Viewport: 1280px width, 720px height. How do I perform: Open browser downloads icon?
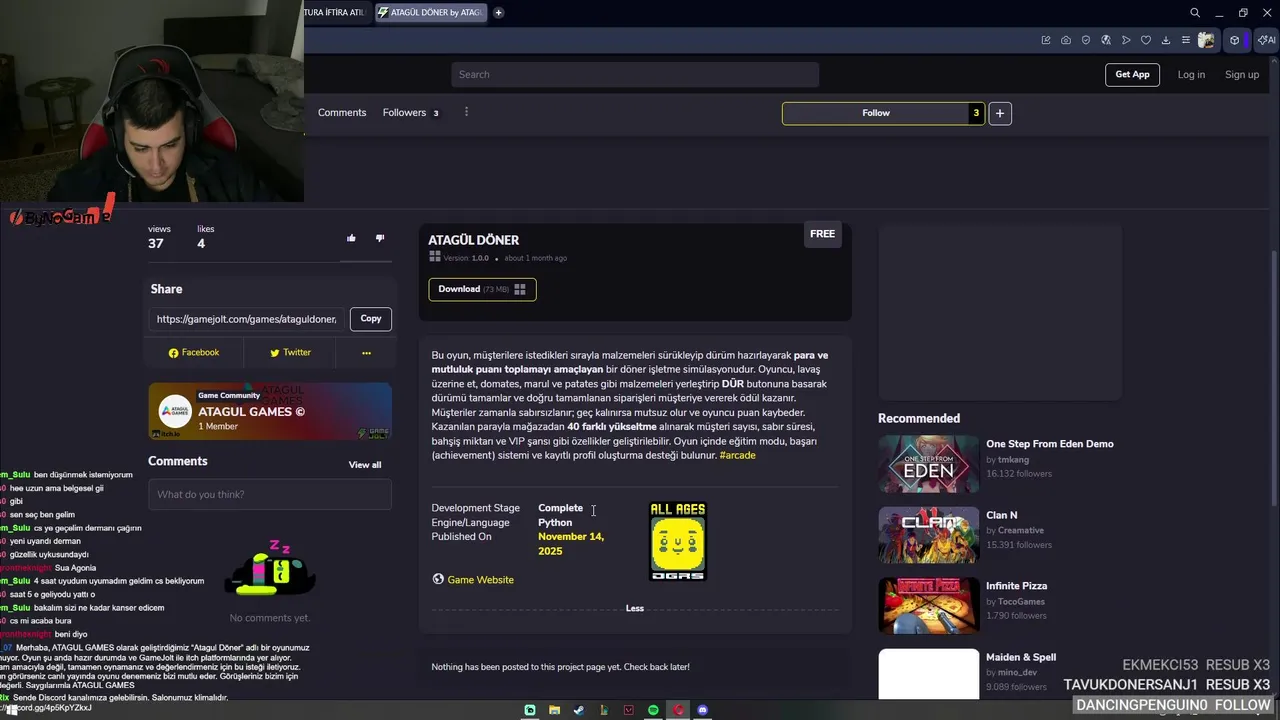(x=1166, y=40)
